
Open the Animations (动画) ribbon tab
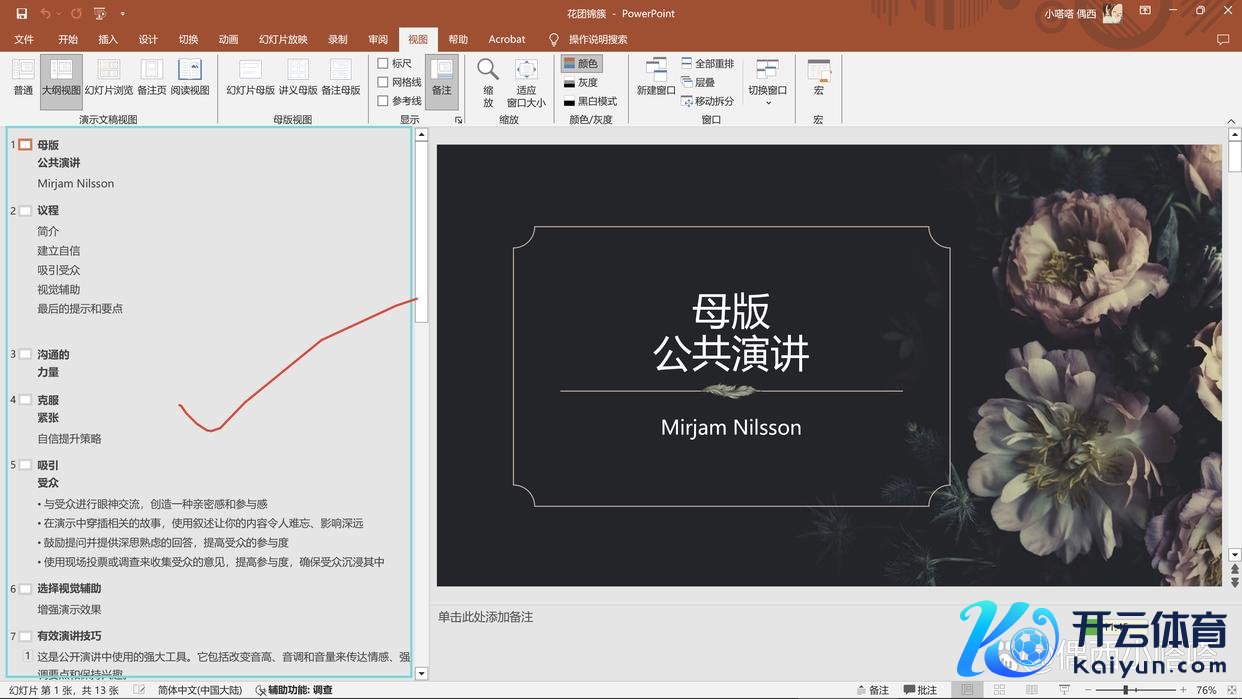[228, 39]
